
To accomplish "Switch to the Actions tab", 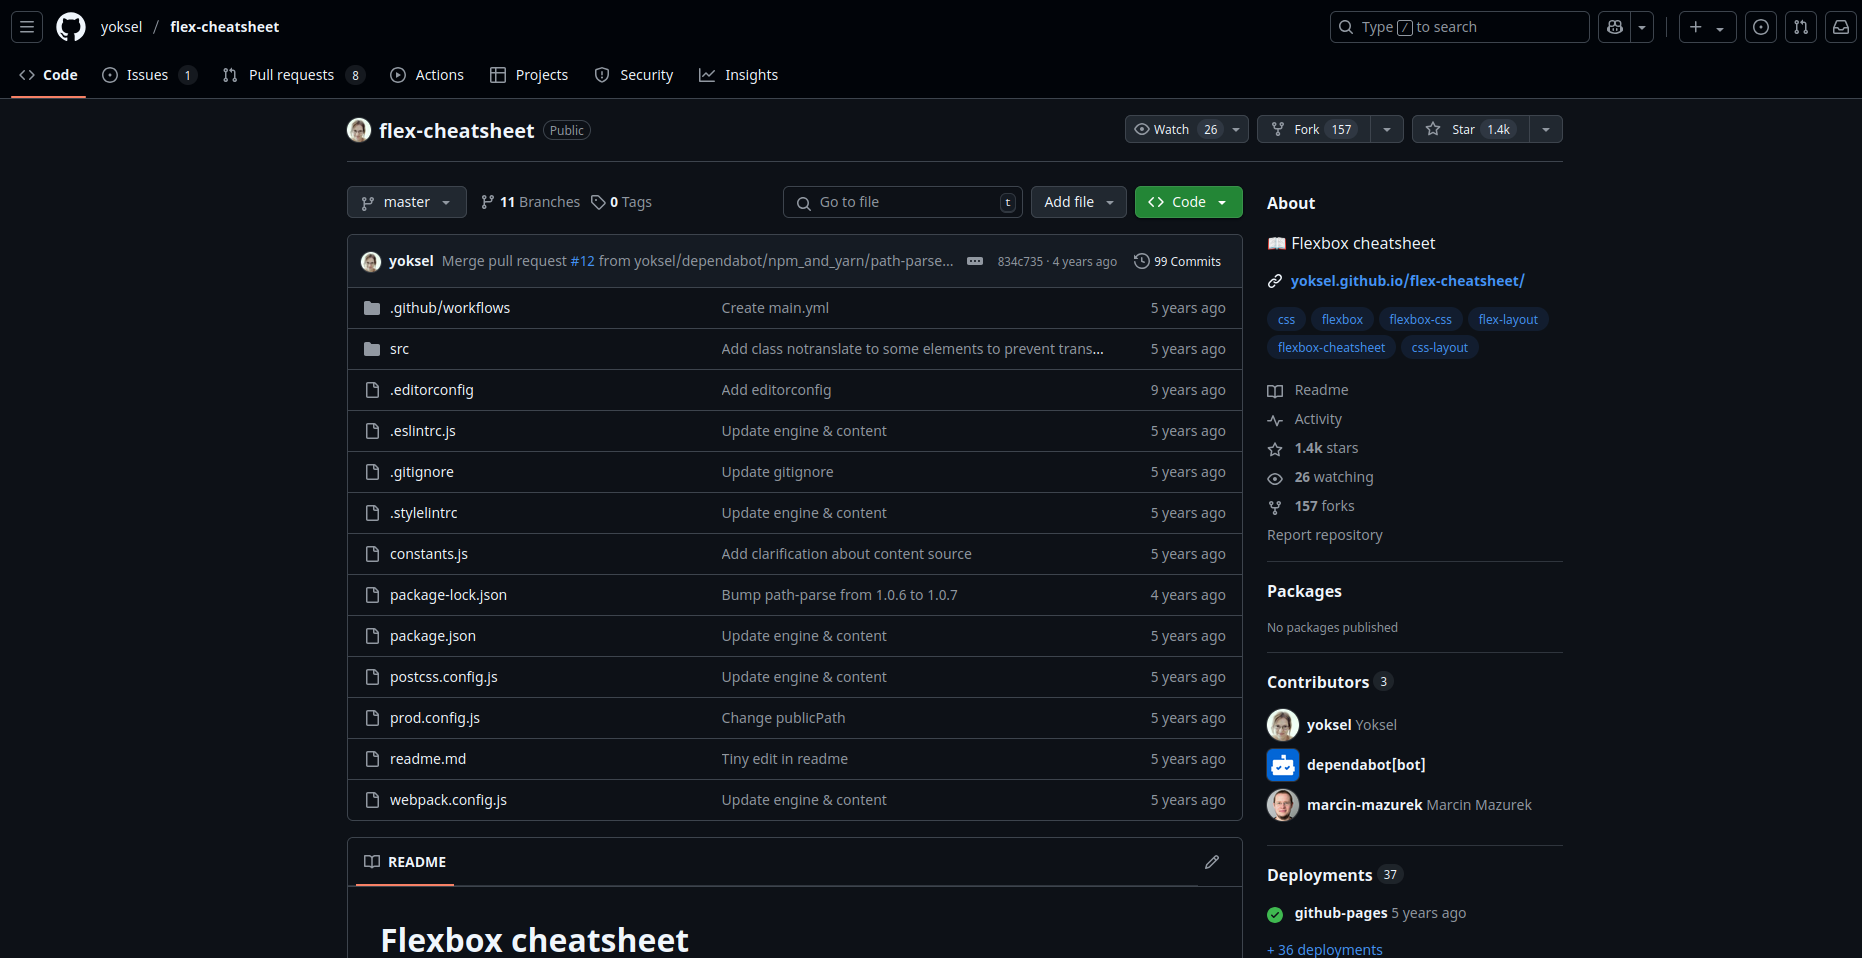I will (x=427, y=74).
